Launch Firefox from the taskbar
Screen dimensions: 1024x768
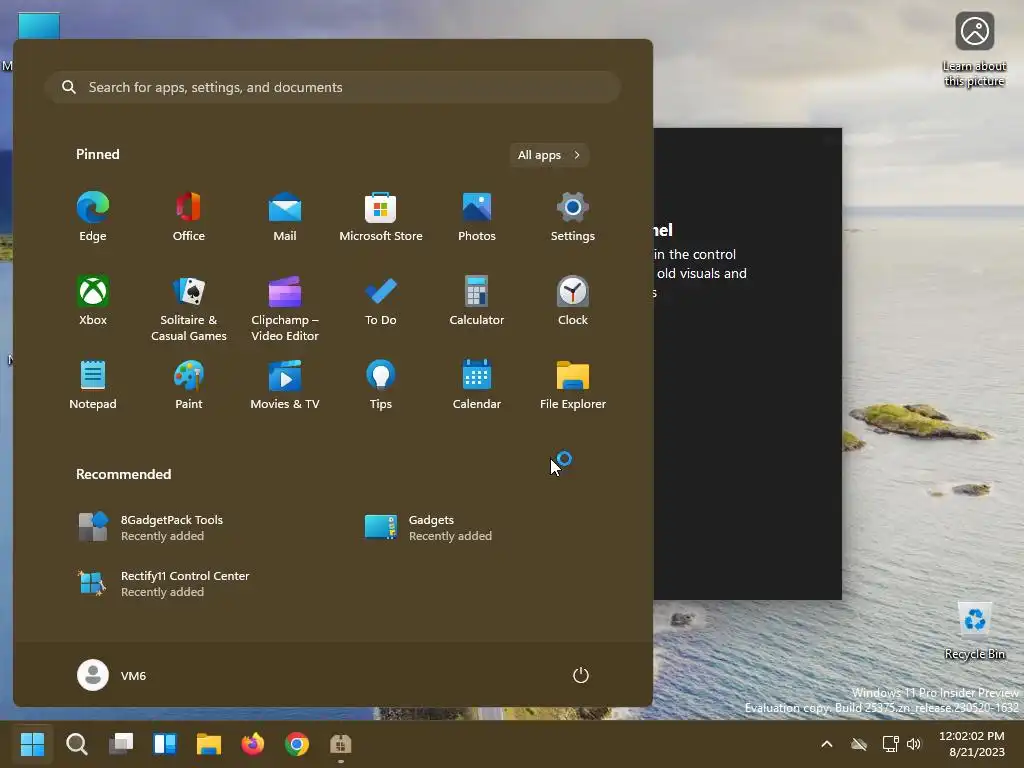coord(253,743)
